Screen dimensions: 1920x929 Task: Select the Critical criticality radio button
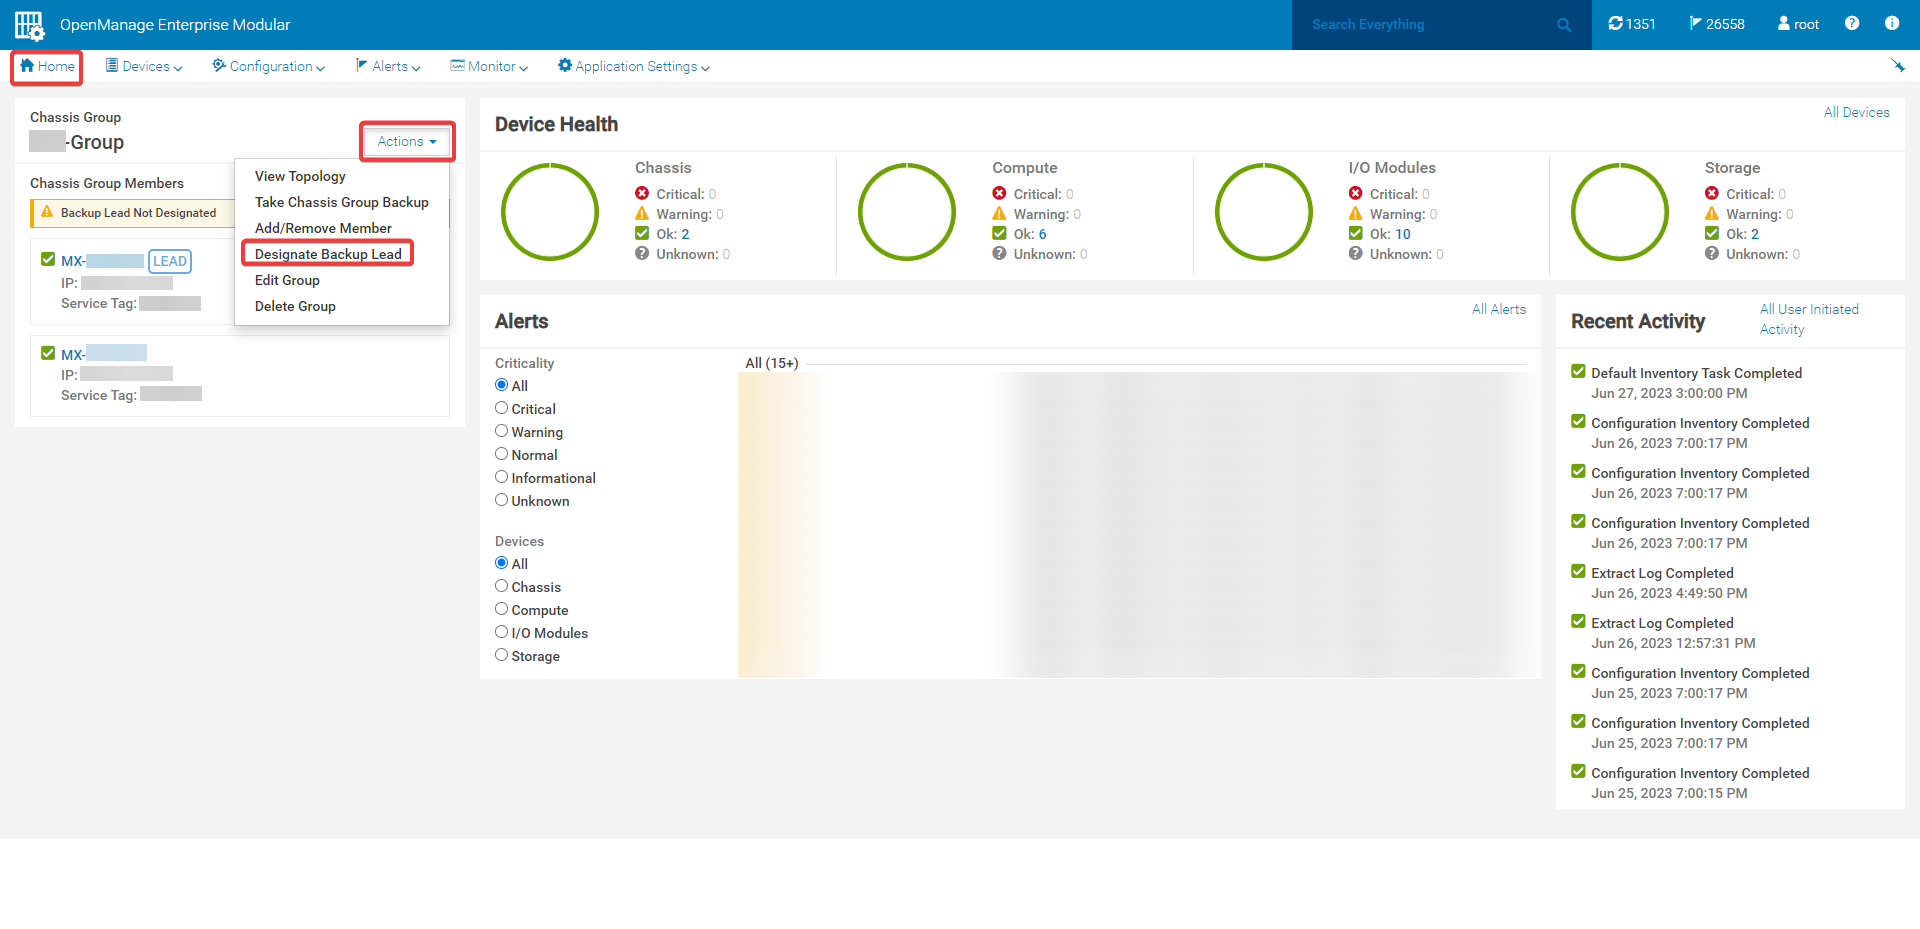pyautogui.click(x=502, y=407)
